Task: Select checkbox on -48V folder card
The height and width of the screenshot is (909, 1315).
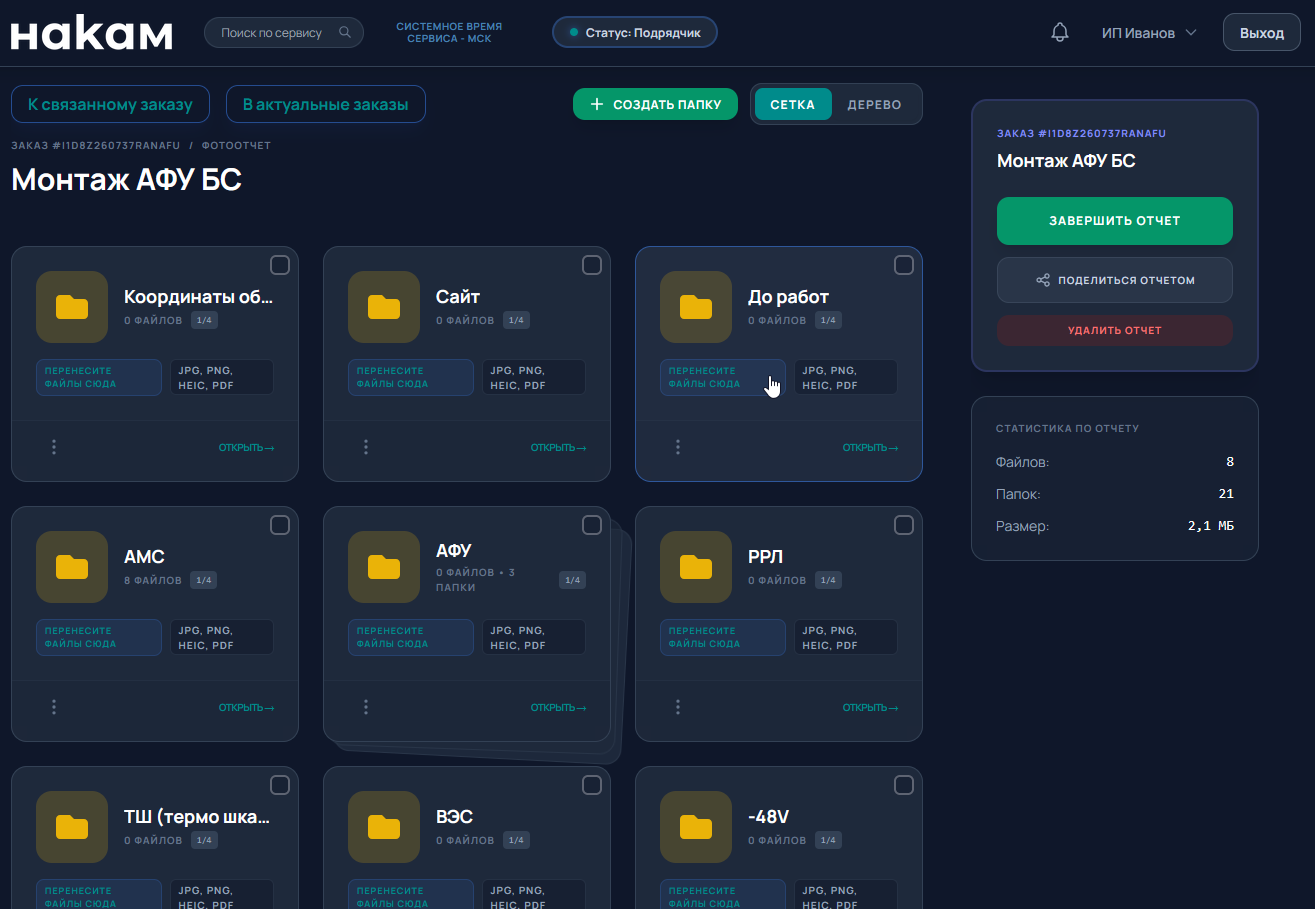Action: (904, 785)
